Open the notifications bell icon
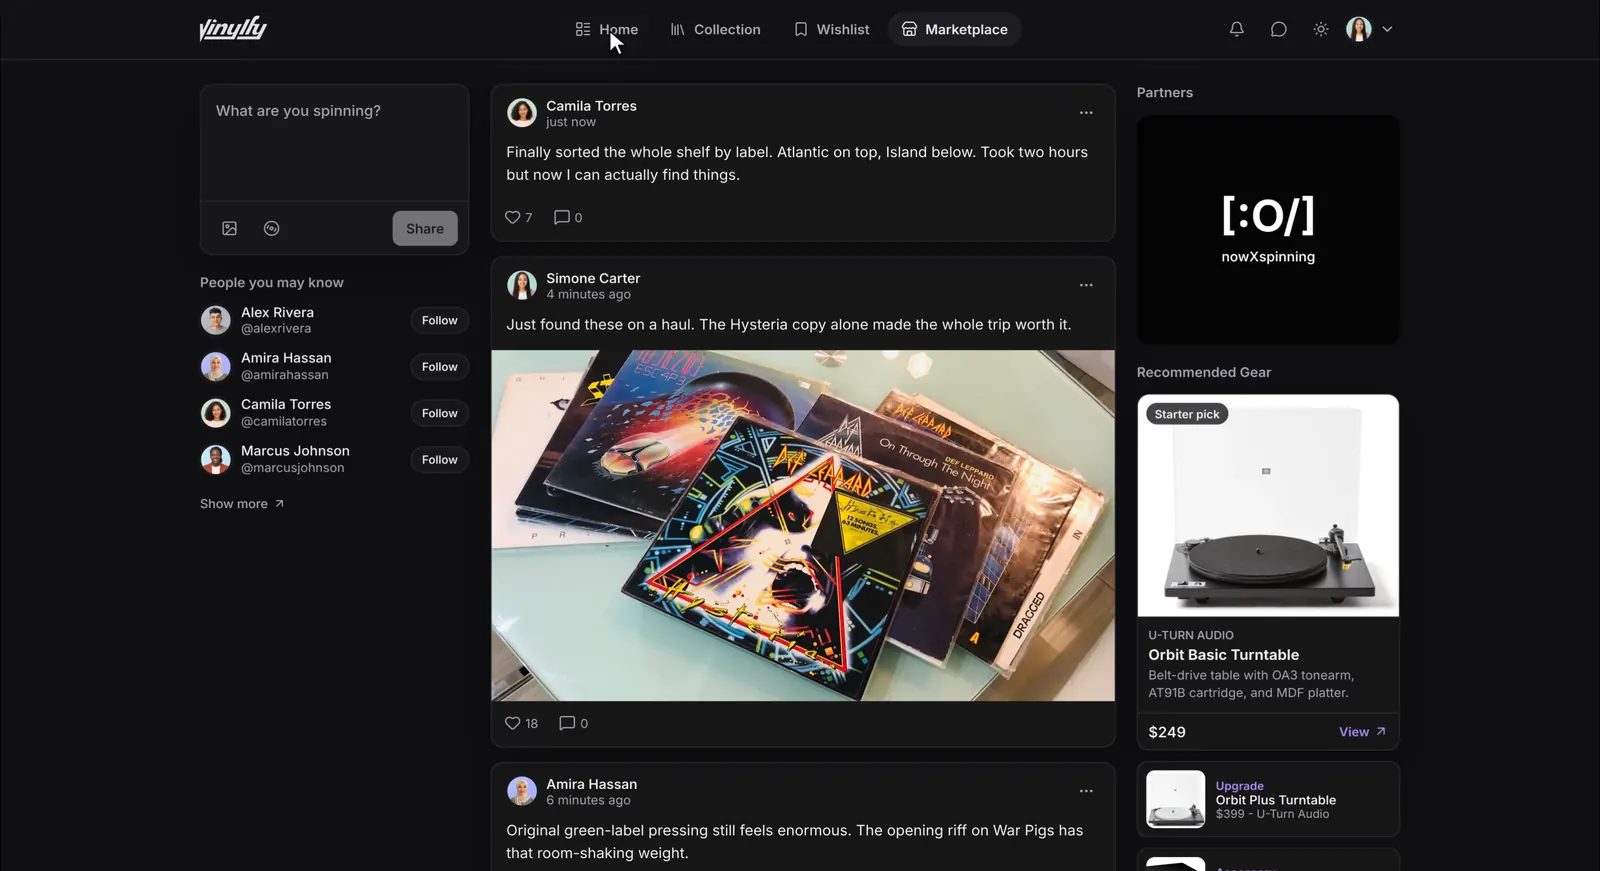Screen dimensions: 1600x871 coord(1236,29)
